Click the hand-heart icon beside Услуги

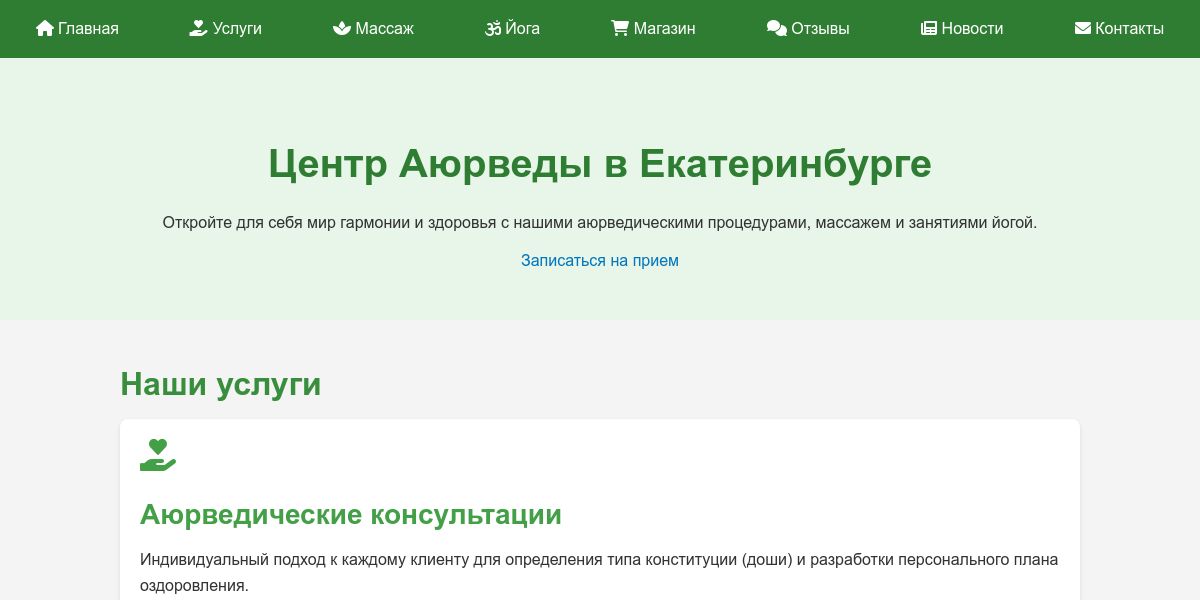[x=198, y=29]
